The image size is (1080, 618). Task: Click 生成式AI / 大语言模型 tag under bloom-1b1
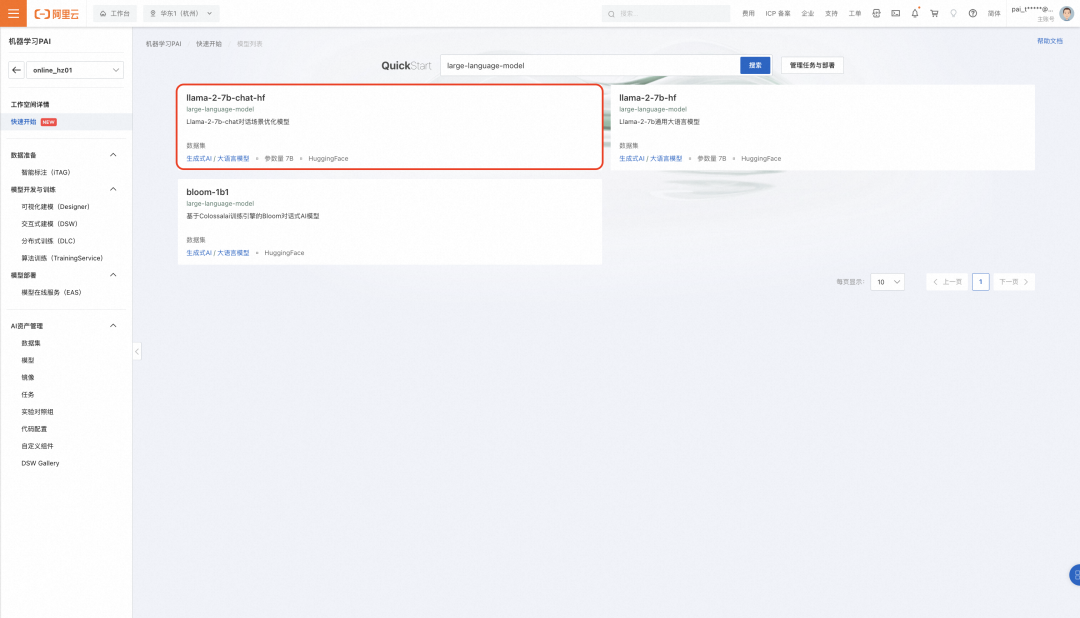click(x=218, y=253)
